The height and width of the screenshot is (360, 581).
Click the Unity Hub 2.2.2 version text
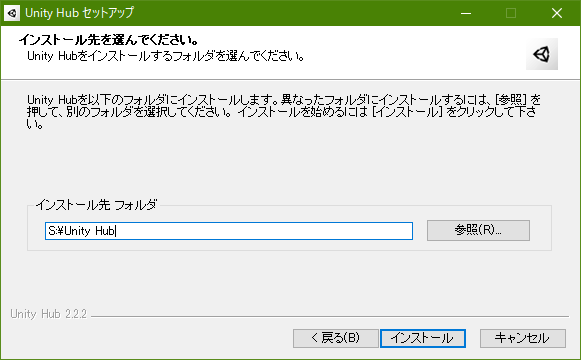click(x=49, y=314)
